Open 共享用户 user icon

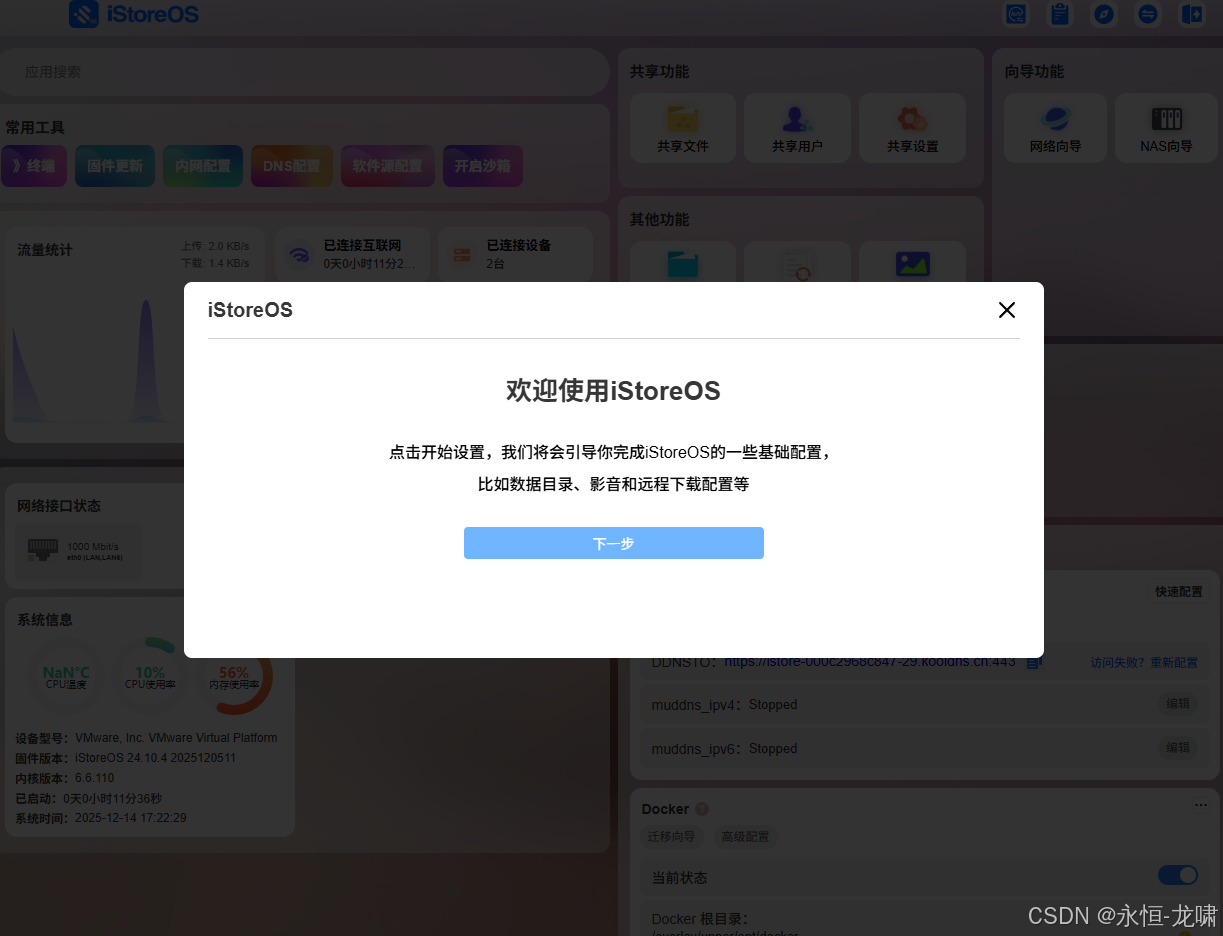click(797, 120)
